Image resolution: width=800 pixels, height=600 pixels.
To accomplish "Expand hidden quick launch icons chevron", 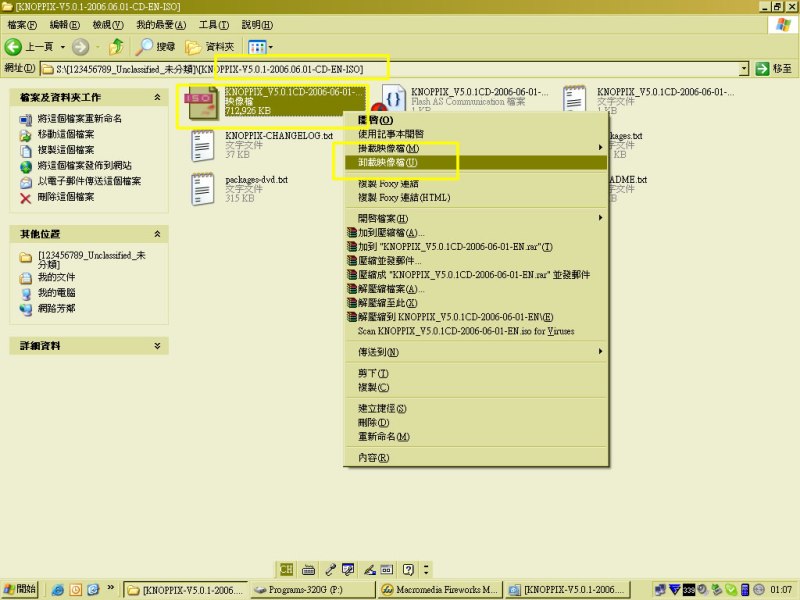I will point(110,587).
